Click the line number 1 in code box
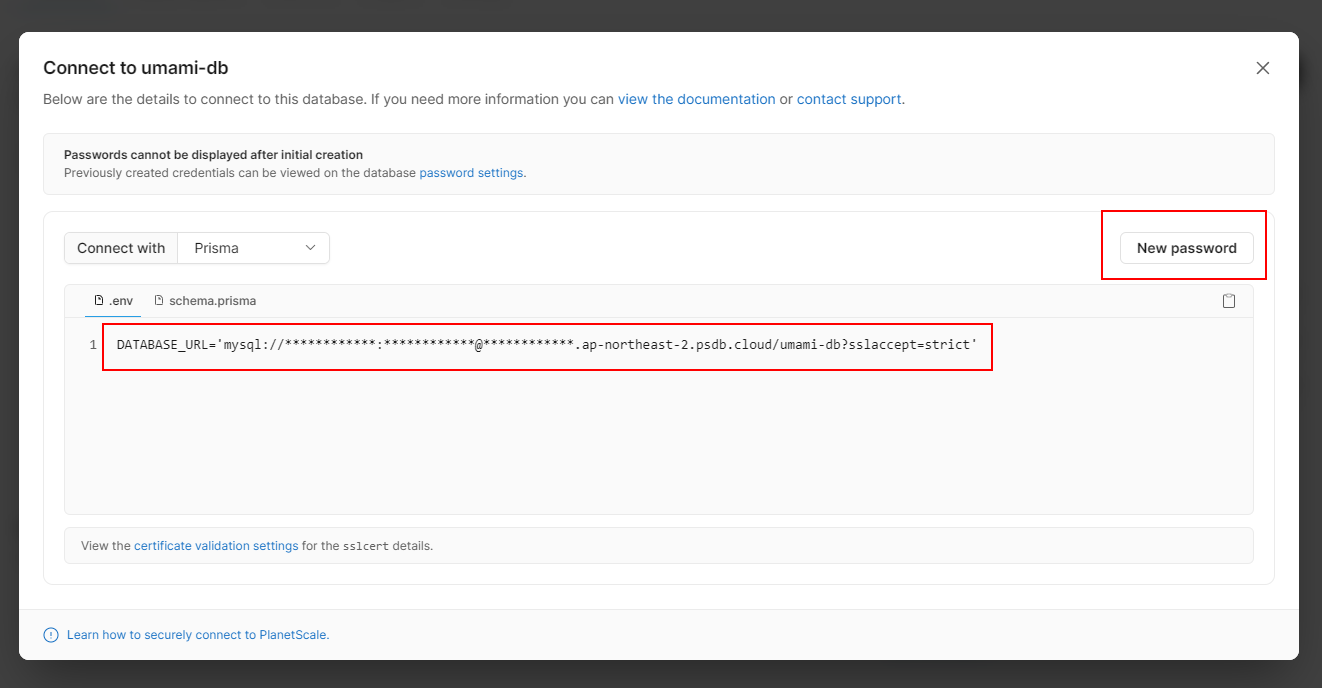 [x=93, y=345]
